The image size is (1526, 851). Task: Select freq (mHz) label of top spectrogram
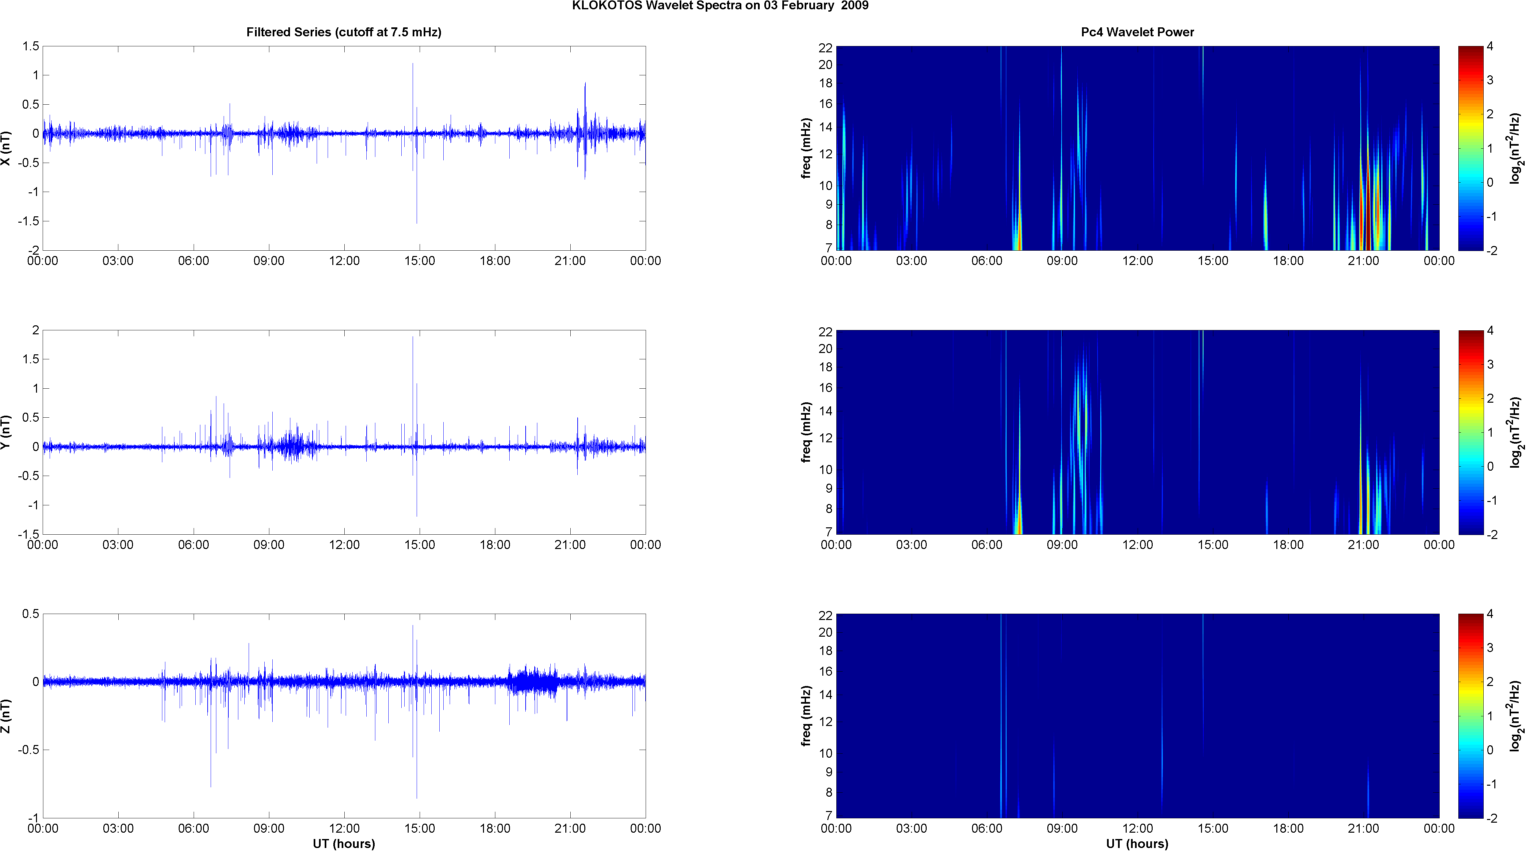pos(805,148)
